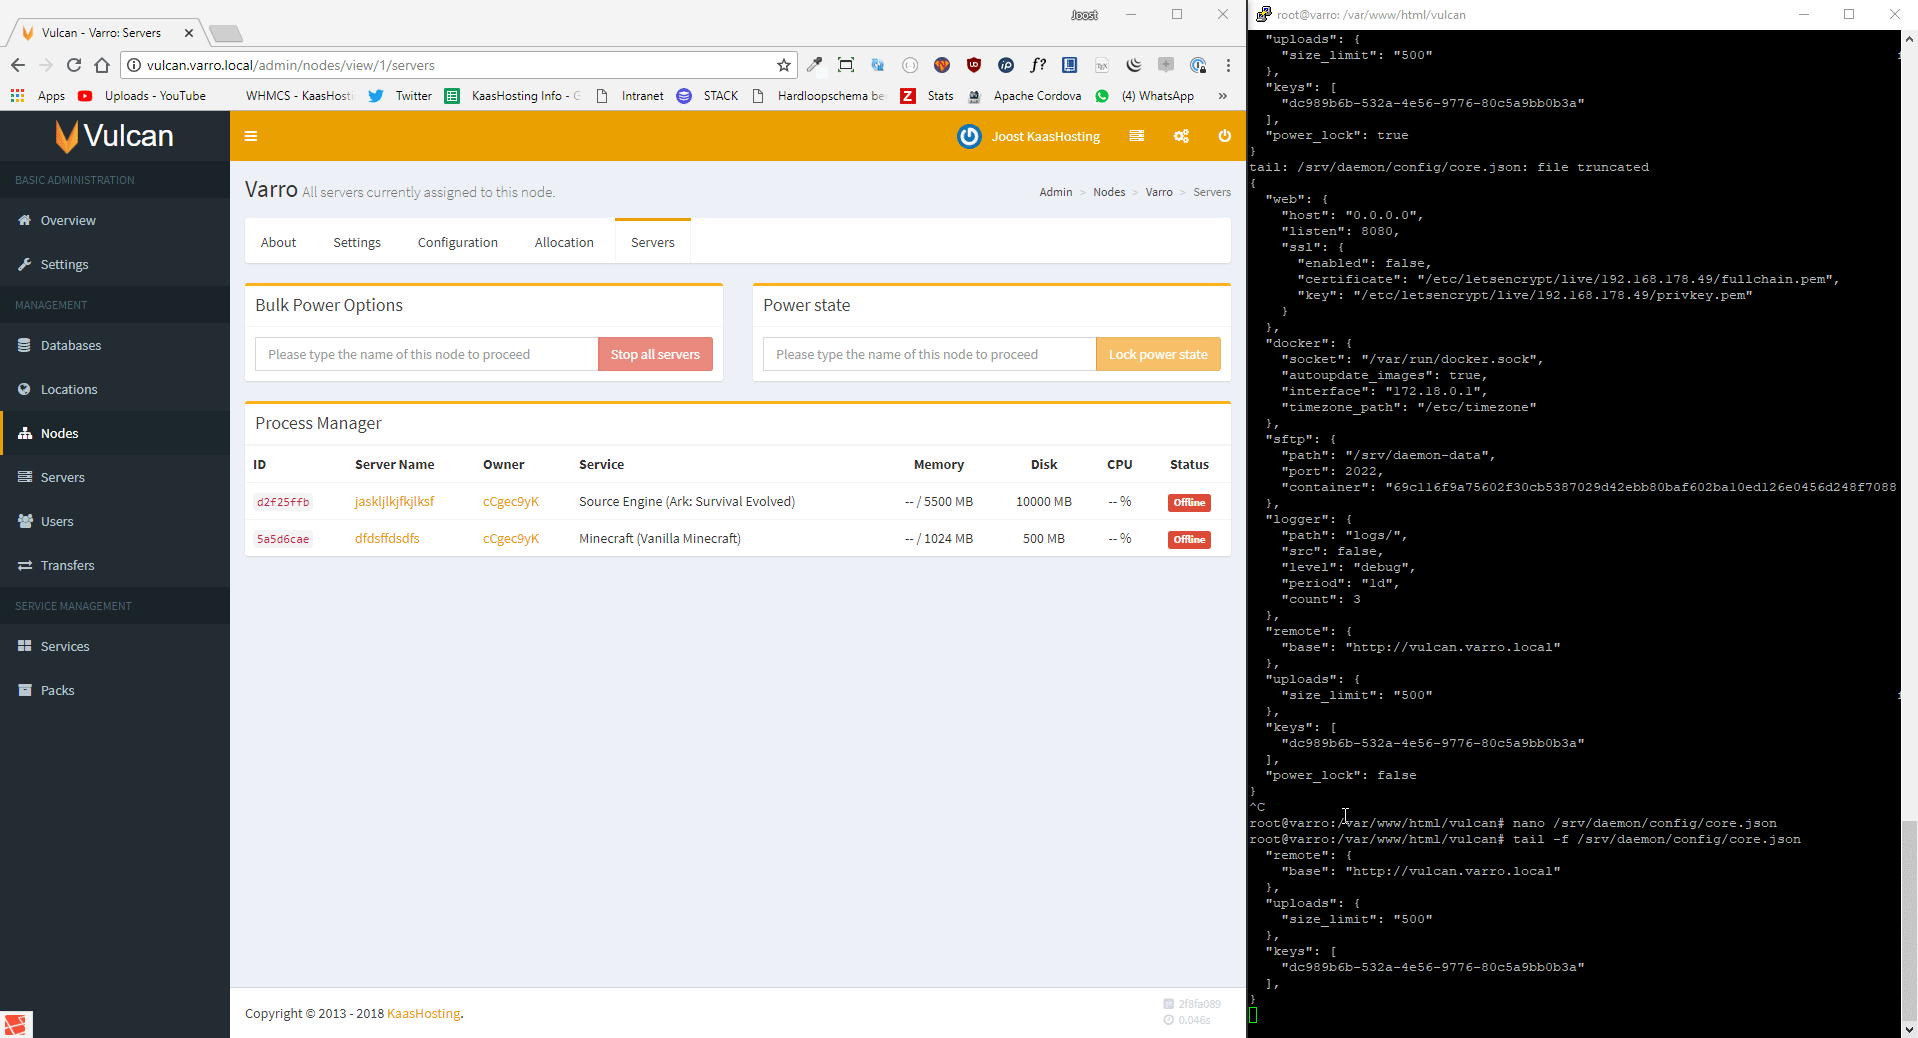Click the Joost KaasHosting avatar icon
This screenshot has height=1038, width=1918.
click(969, 136)
